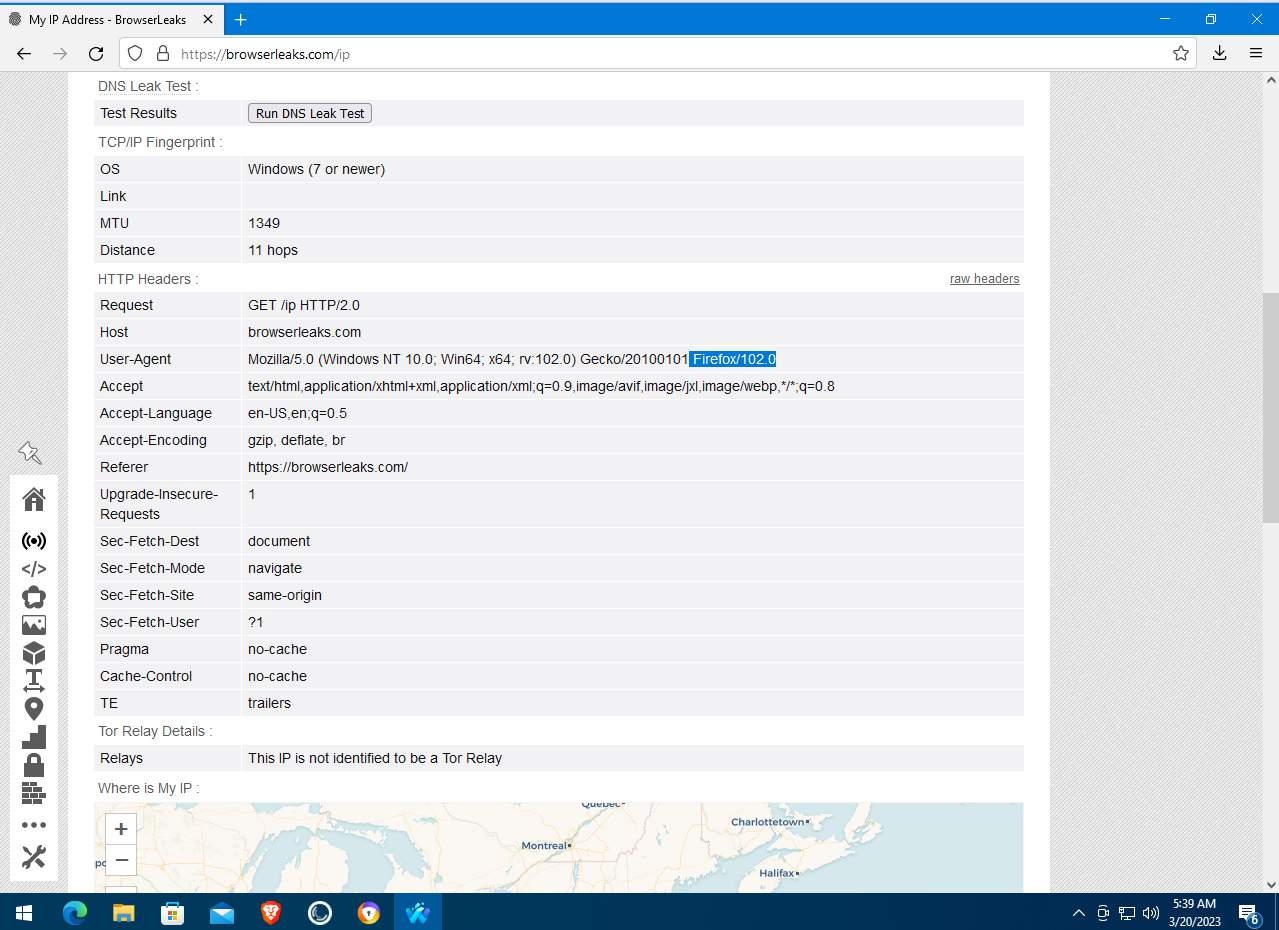
Task: Open the SSL/TLS padlock sidebar icon
Action: [x=34, y=766]
